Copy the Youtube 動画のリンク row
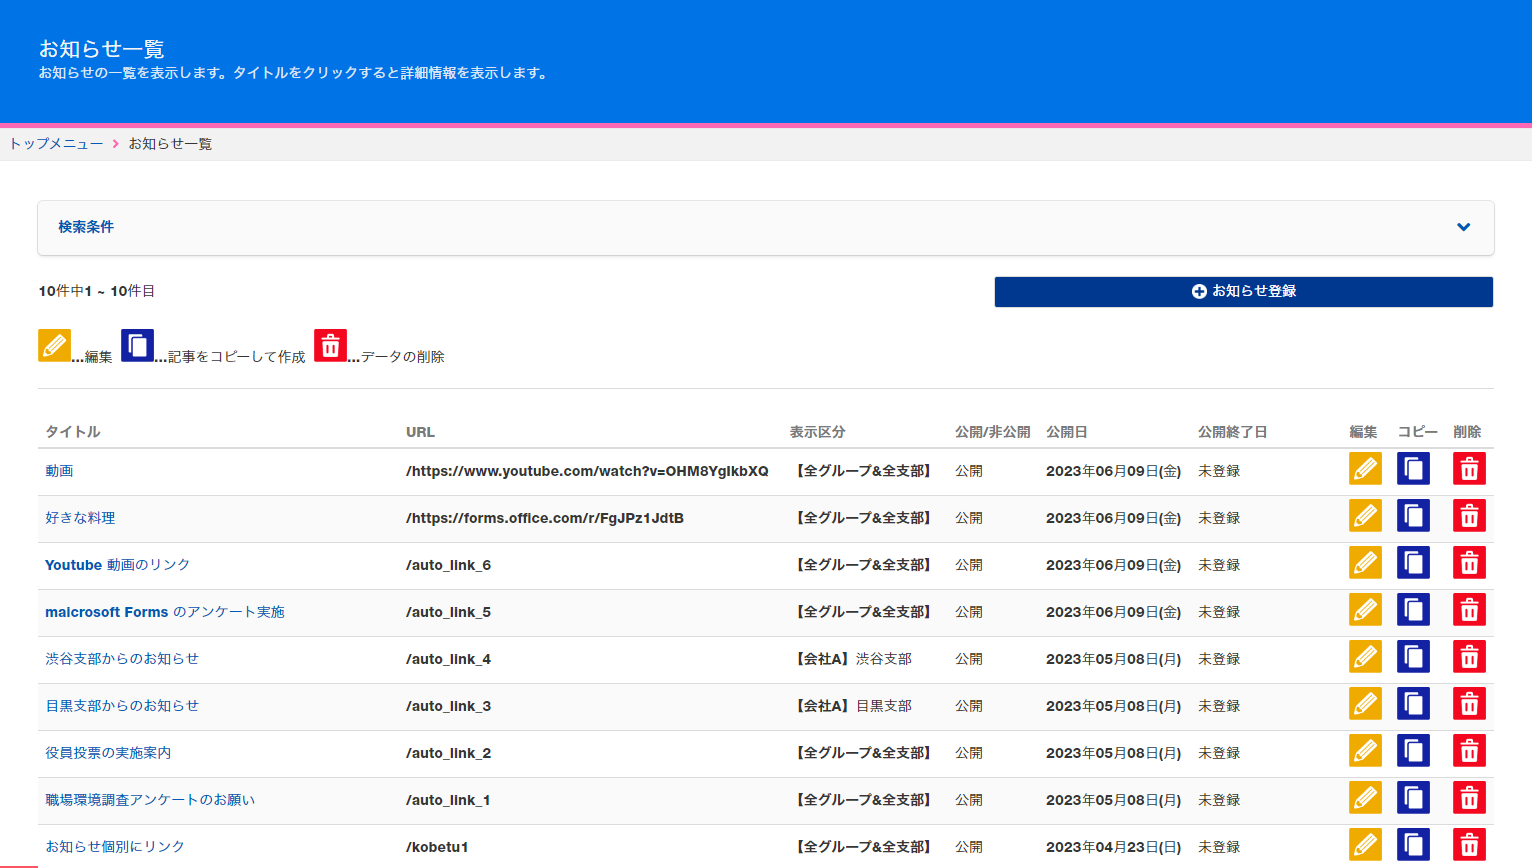Viewport: 1532px width, 868px height. pos(1413,563)
